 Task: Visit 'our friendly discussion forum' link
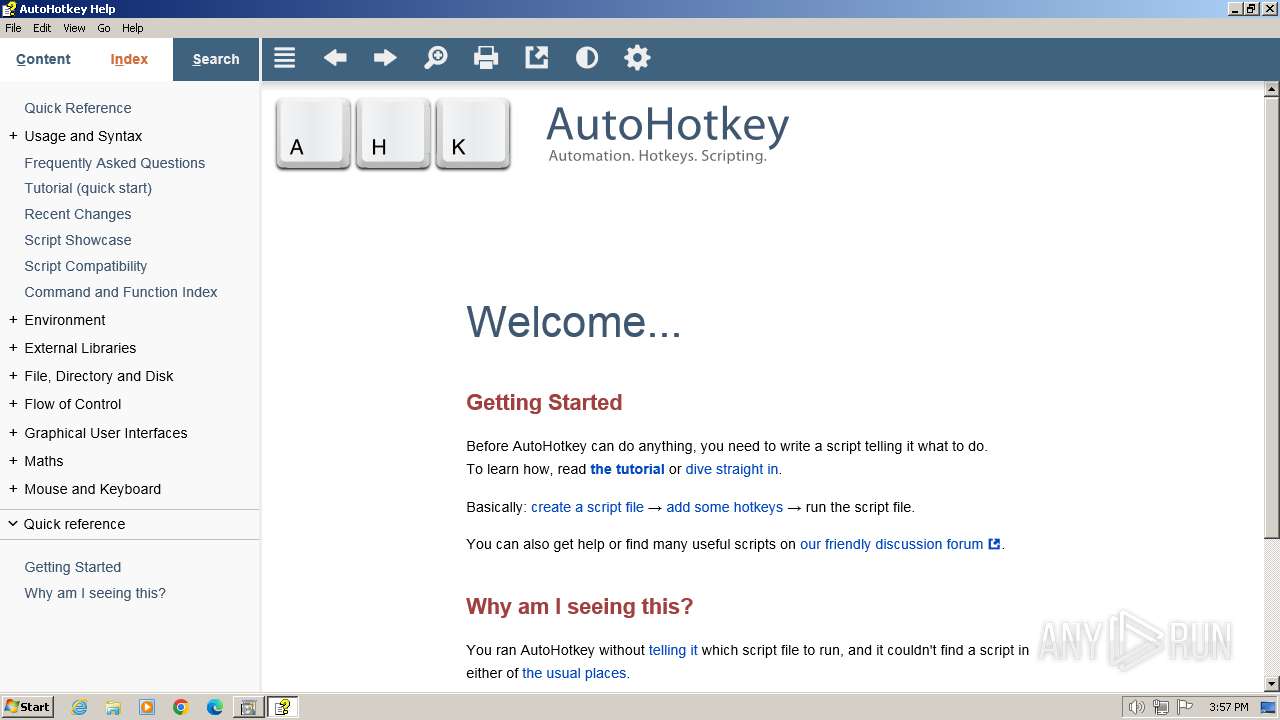[x=891, y=544]
